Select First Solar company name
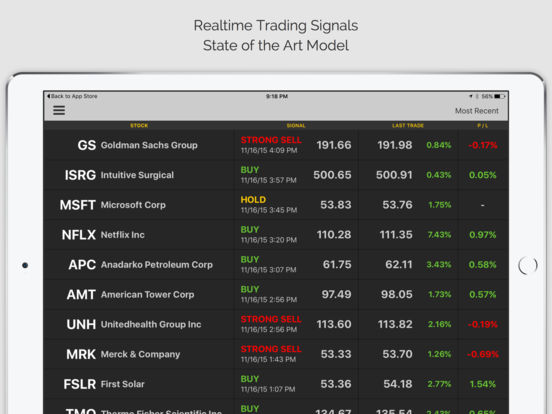Image resolution: width=552 pixels, height=414 pixels. 123,384
